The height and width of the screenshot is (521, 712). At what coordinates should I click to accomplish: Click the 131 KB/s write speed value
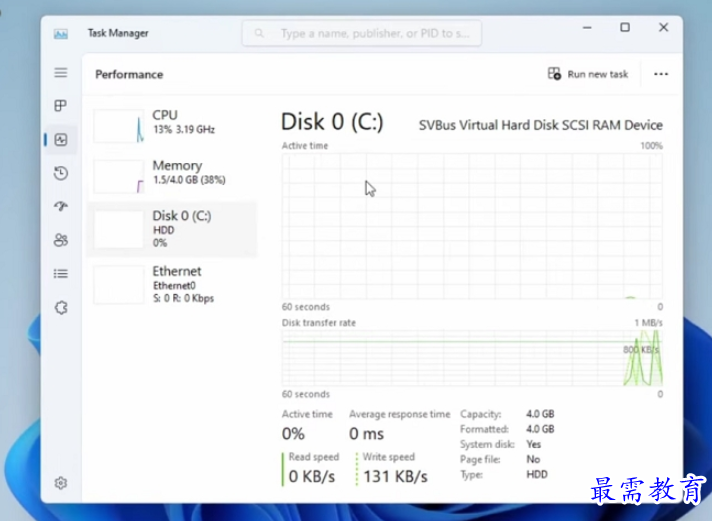click(x=396, y=476)
